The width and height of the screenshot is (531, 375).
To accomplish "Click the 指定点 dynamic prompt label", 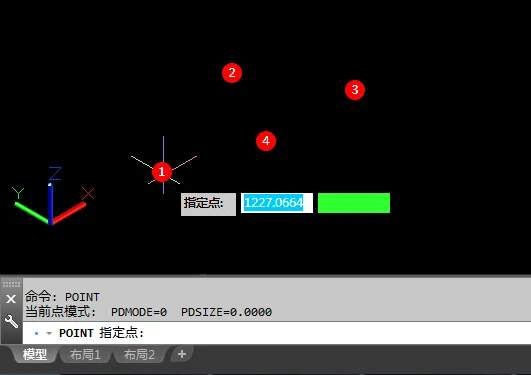I will [x=208, y=204].
